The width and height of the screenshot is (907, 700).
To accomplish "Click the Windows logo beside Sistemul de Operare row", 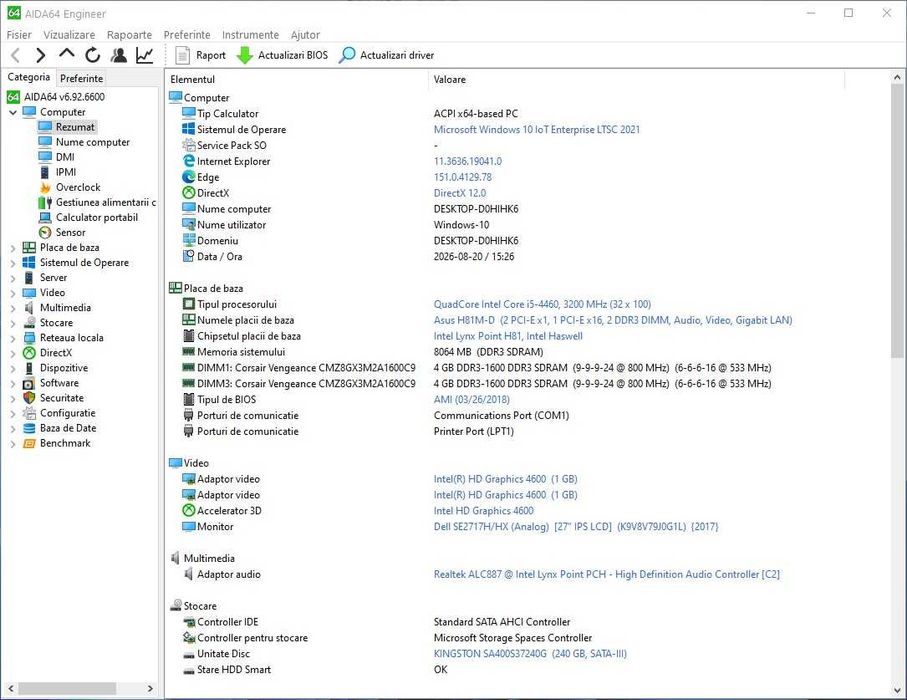I will click(x=189, y=129).
